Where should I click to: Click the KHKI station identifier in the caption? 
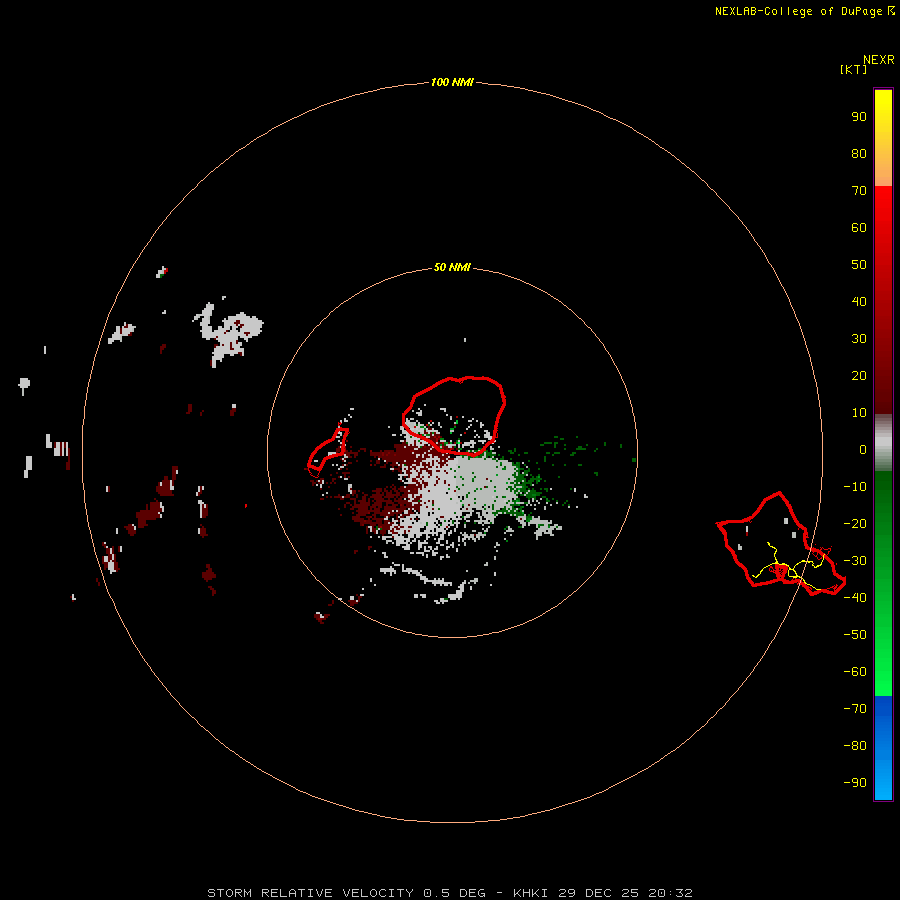pos(532,893)
